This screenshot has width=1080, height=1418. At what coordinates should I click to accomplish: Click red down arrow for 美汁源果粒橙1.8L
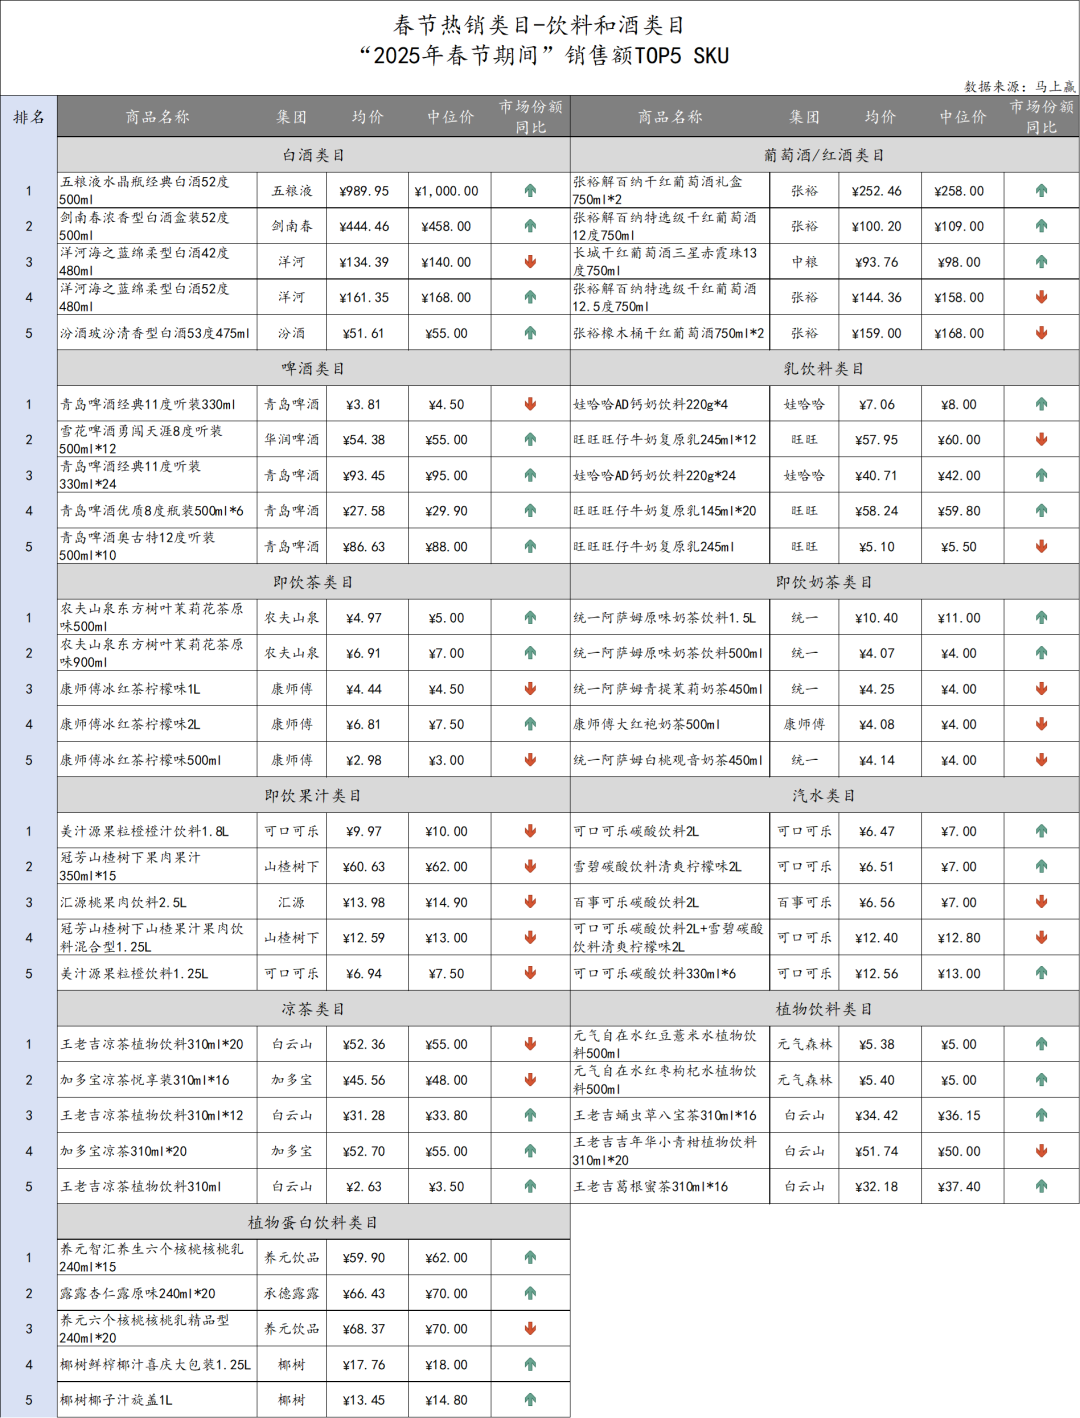[x=530, y=831]
